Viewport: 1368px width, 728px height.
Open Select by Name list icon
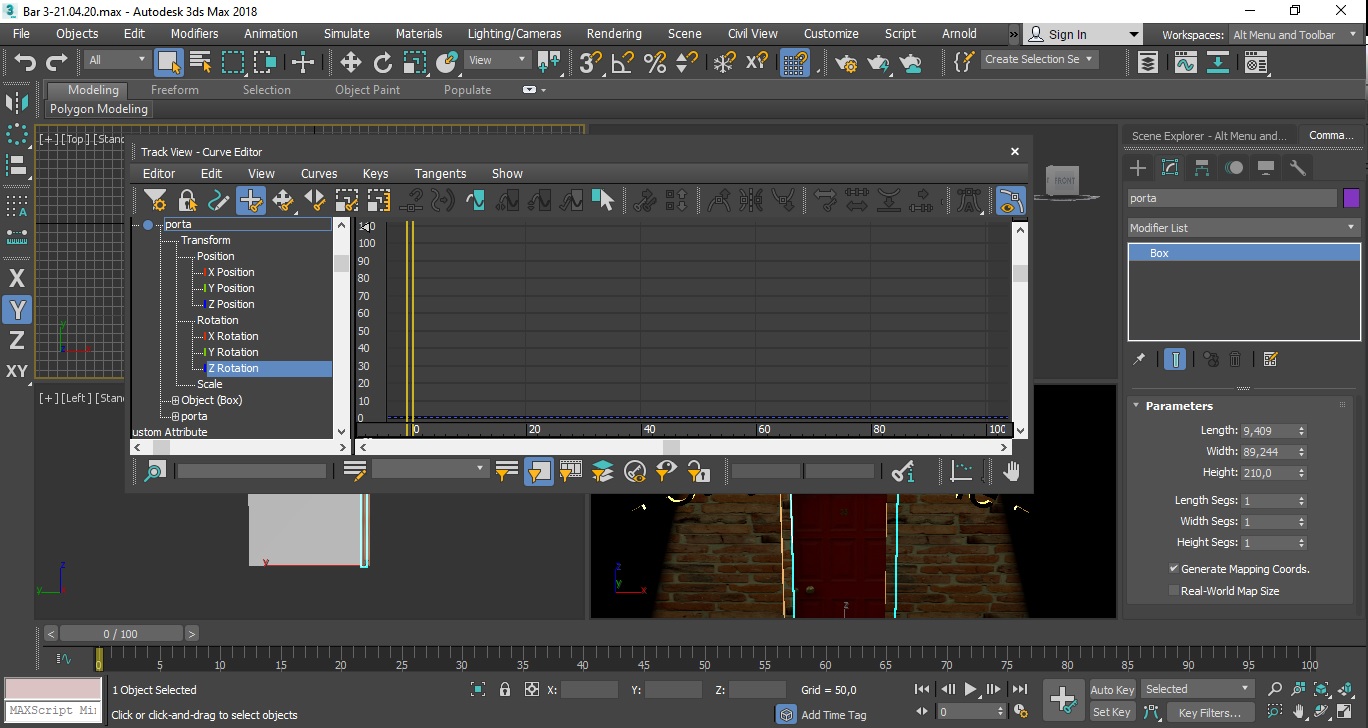201,63
